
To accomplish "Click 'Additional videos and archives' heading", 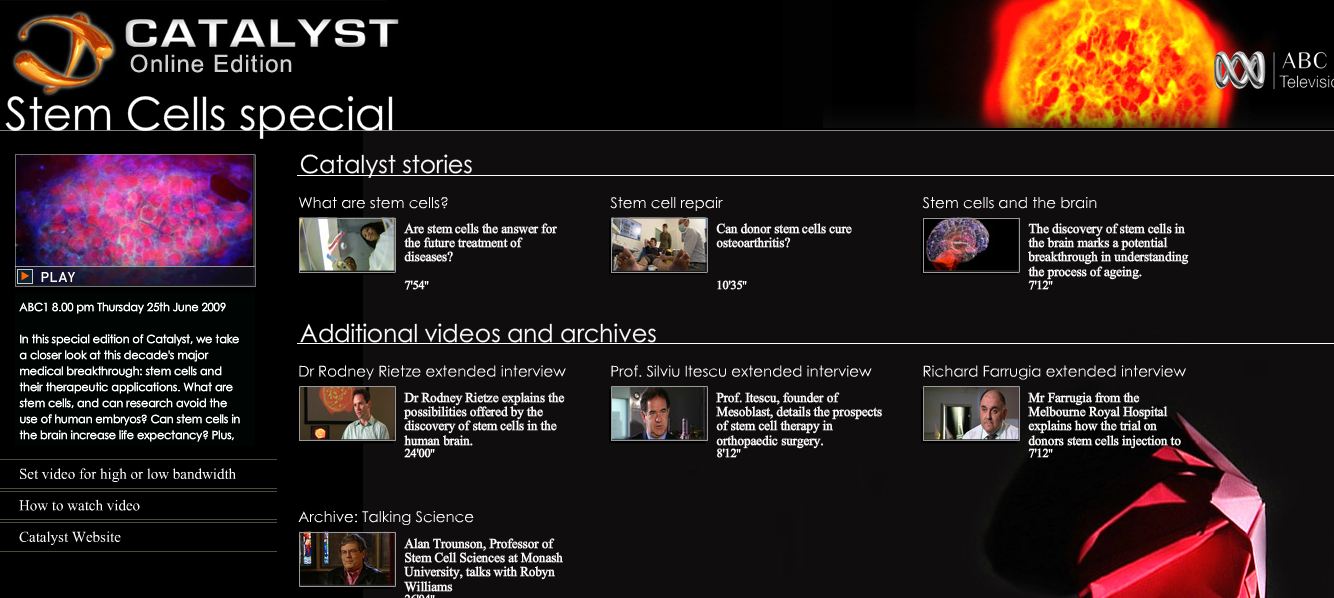I will tap(478, 333).
